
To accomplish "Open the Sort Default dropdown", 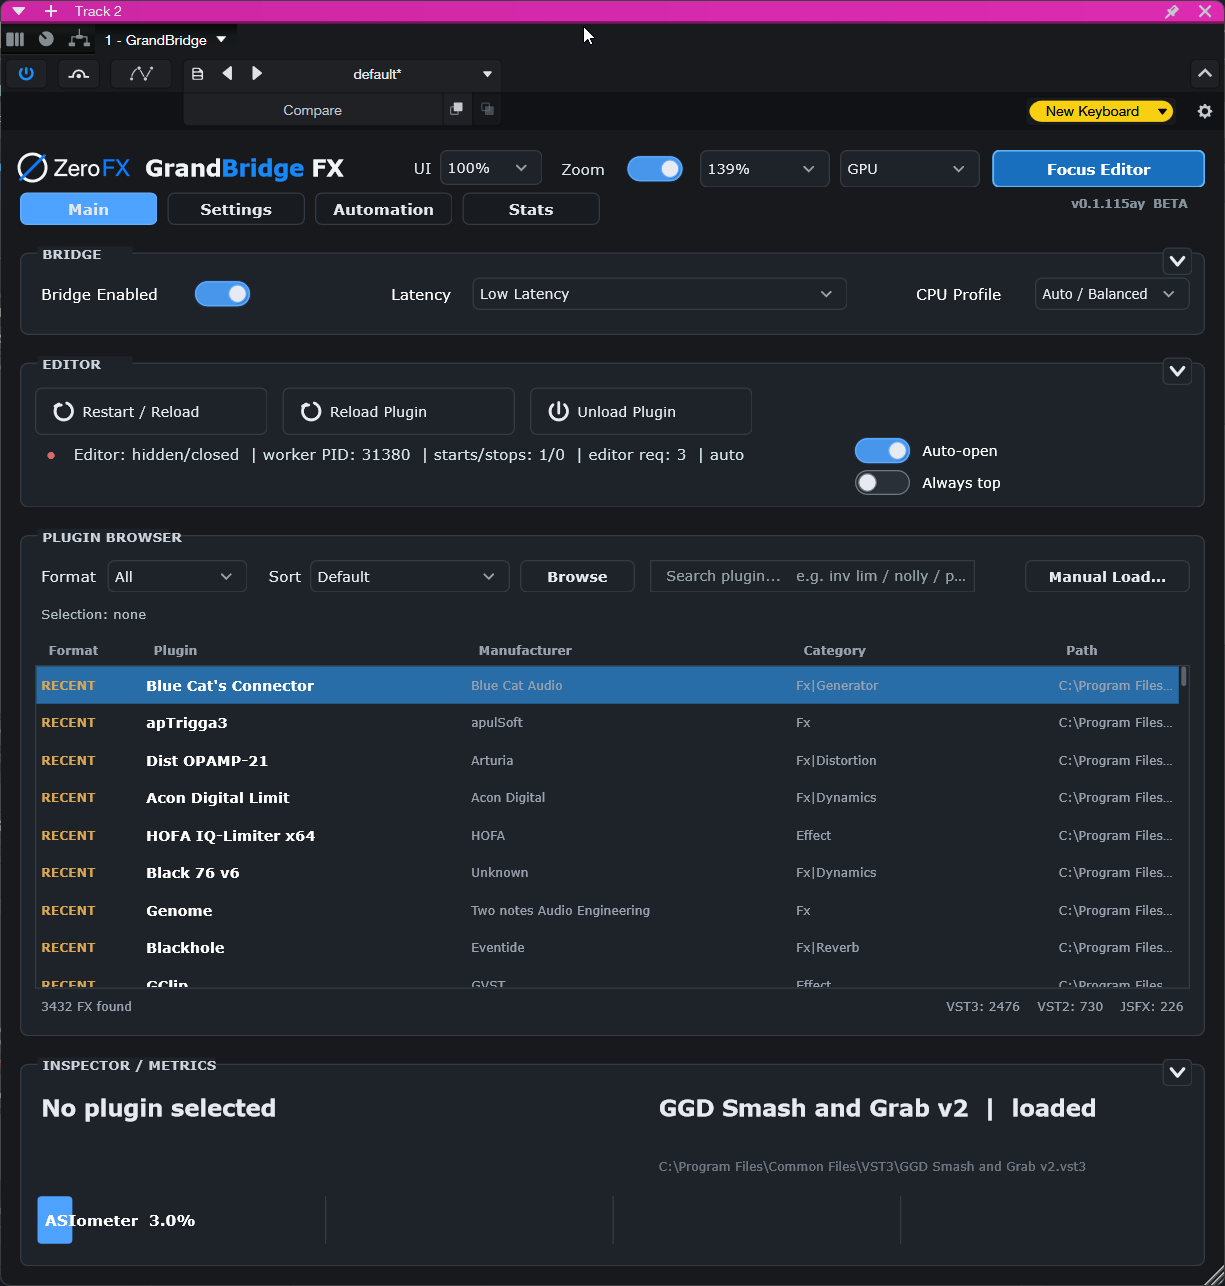I will point(409,576).
